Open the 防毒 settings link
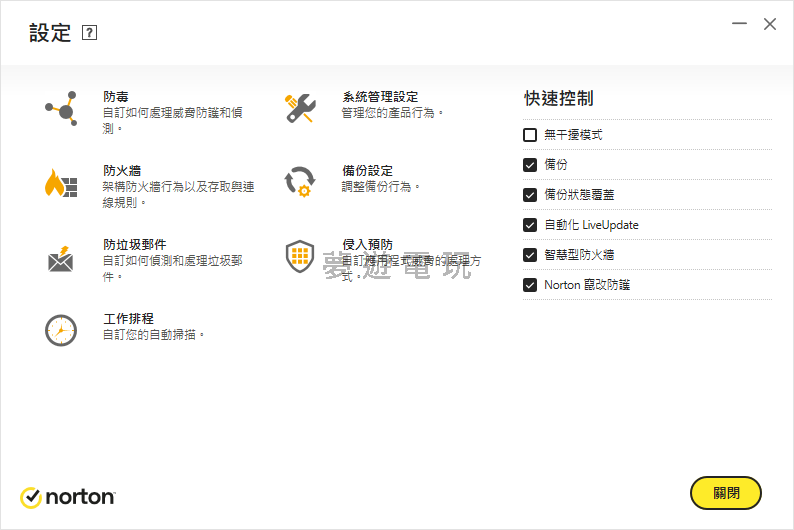 click(116, 96)
